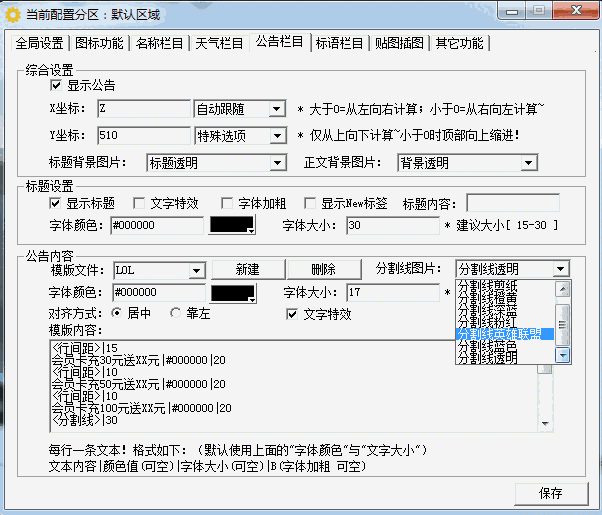Click the title 字体大小 field showing 30
The image size is (602, 515).
pos(393,225)
